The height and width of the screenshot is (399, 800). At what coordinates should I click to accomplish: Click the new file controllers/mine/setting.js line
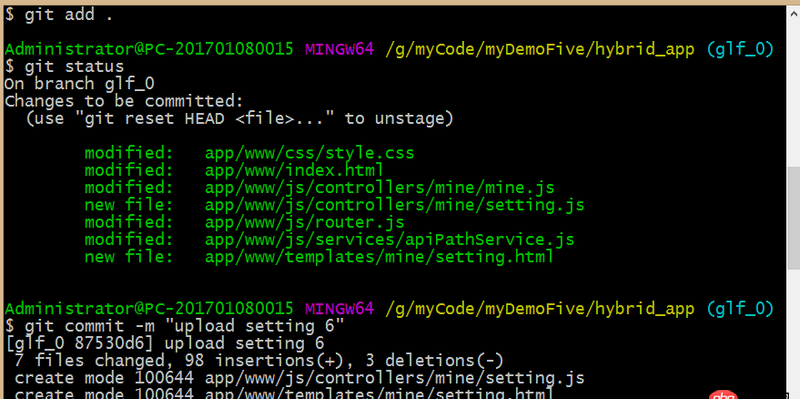point(335,205)
